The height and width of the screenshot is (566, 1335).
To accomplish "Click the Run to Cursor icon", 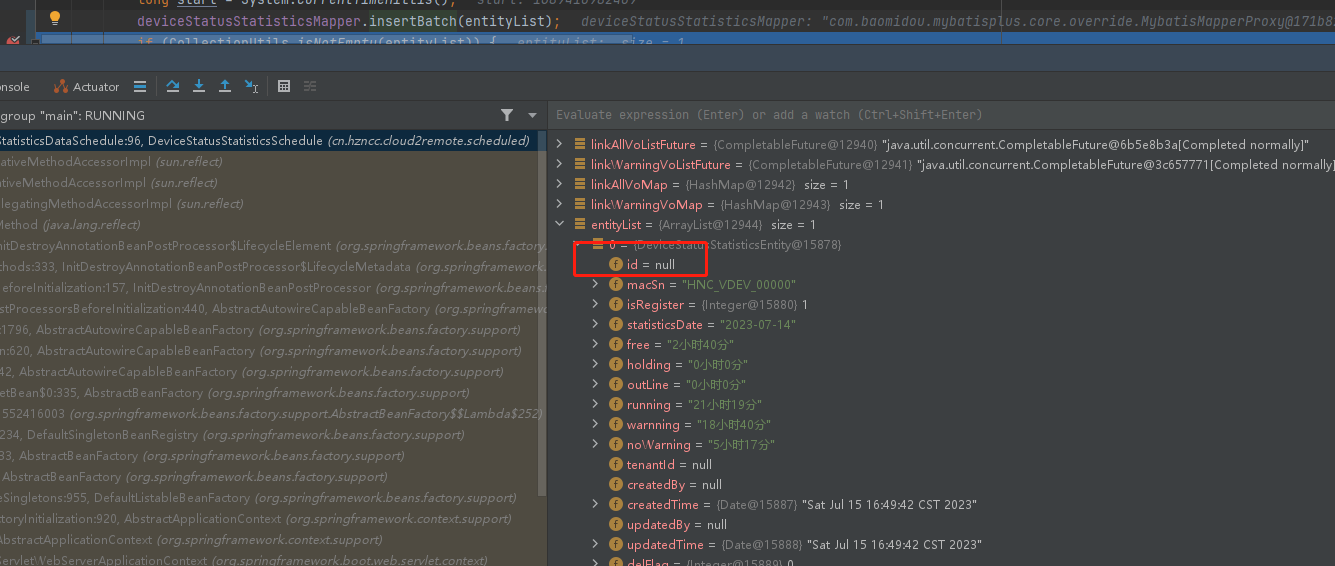I will coord(252,87).
